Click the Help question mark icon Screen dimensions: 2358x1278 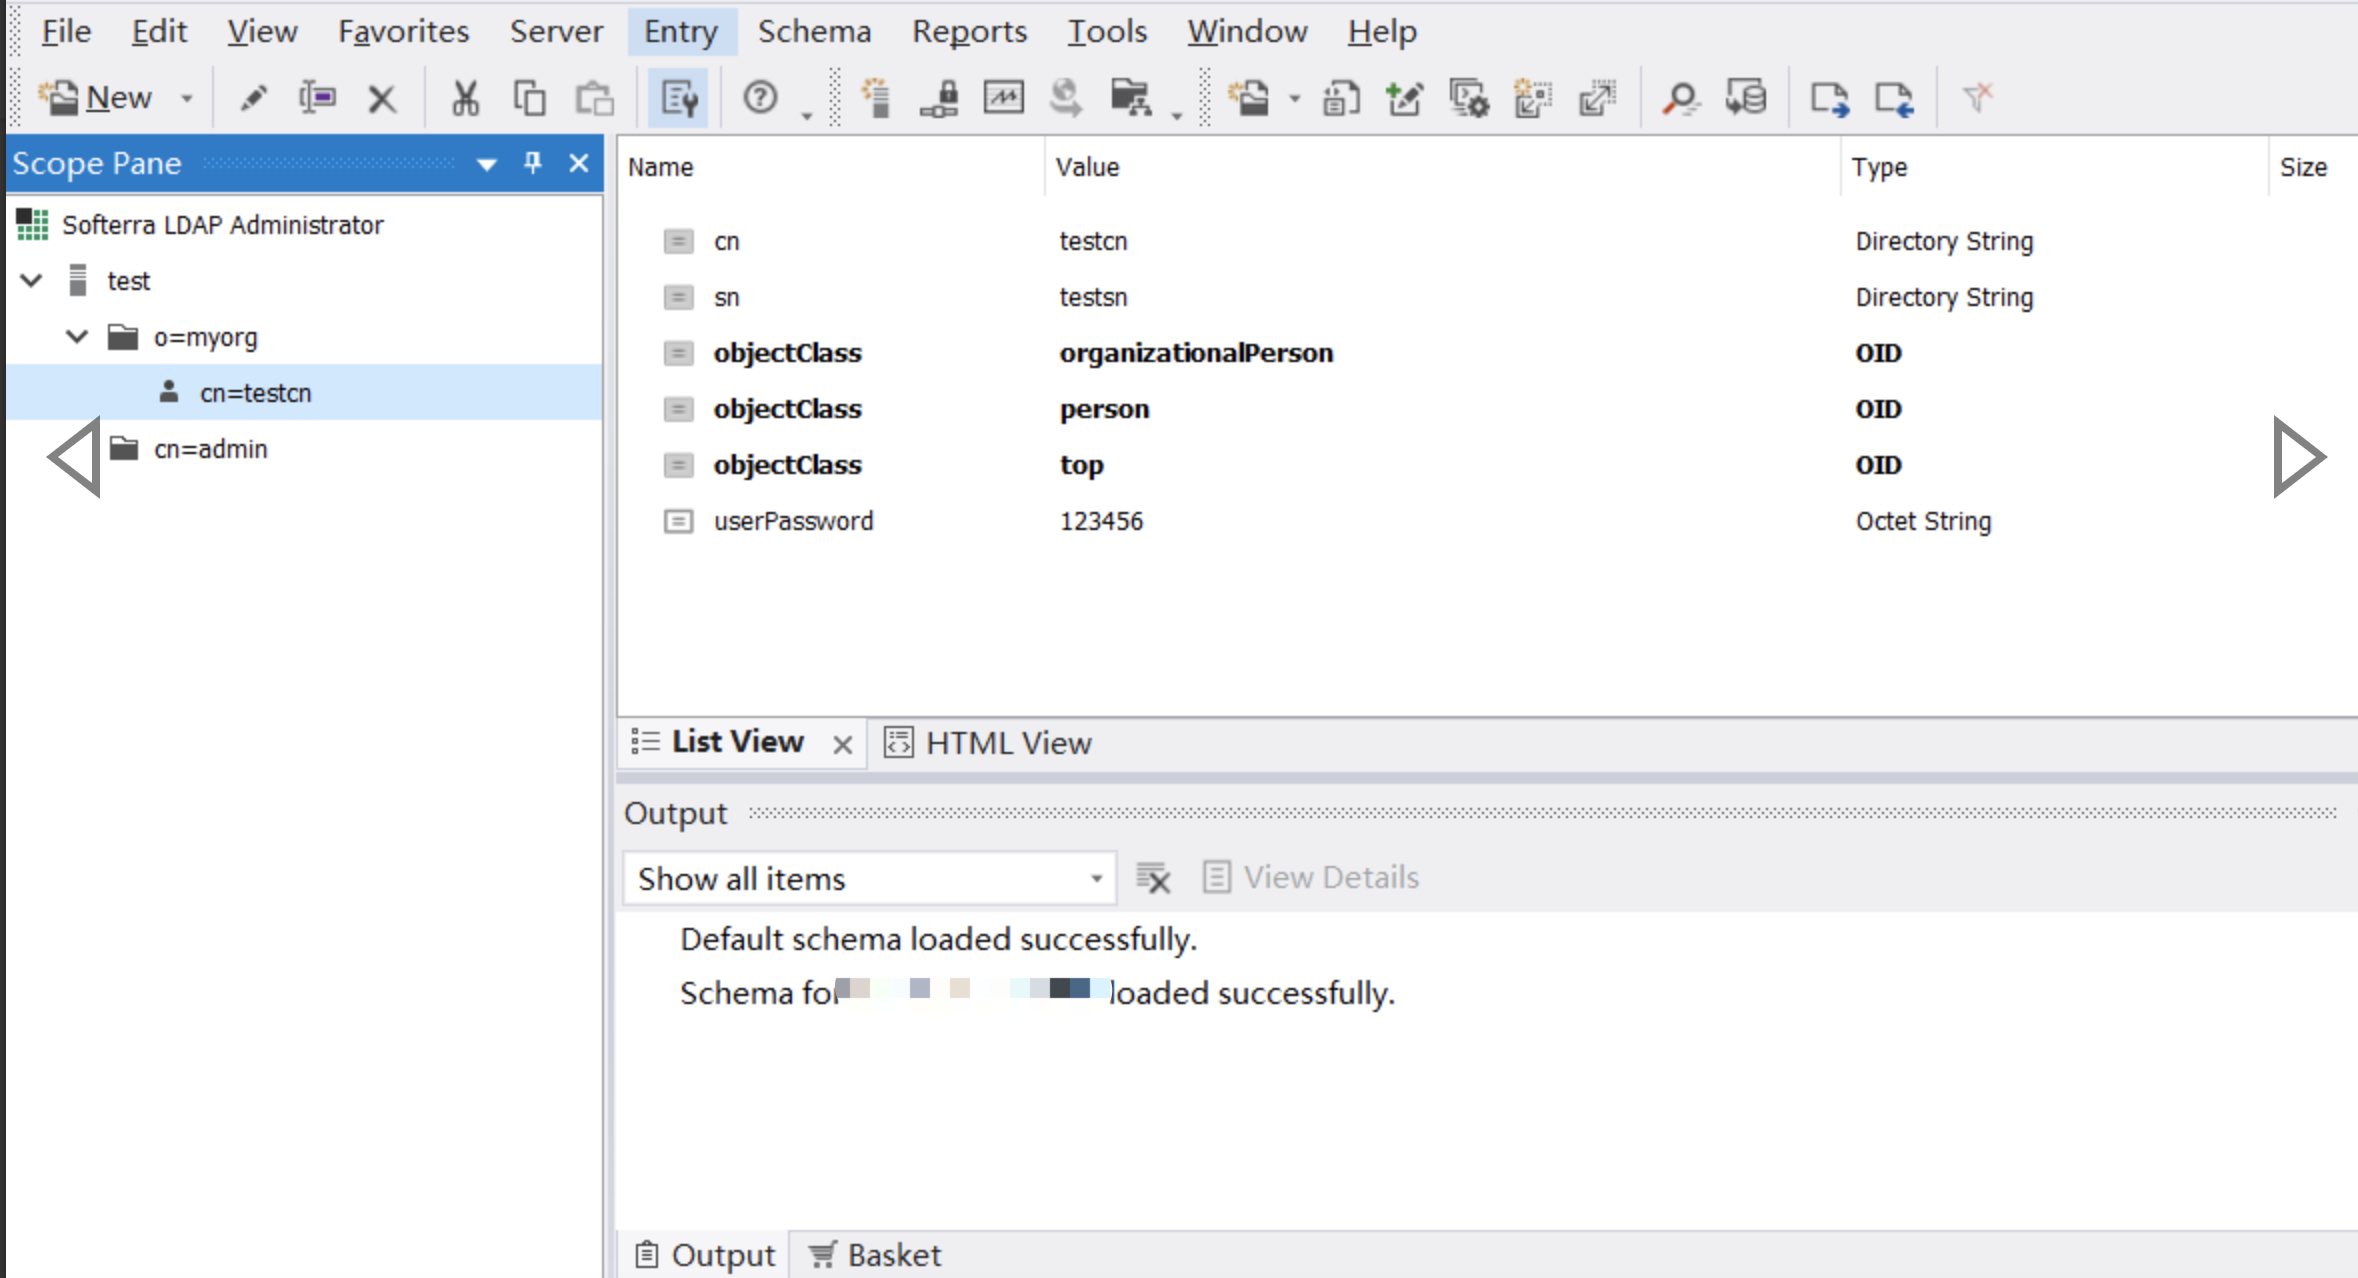click(x=760, y=98)
